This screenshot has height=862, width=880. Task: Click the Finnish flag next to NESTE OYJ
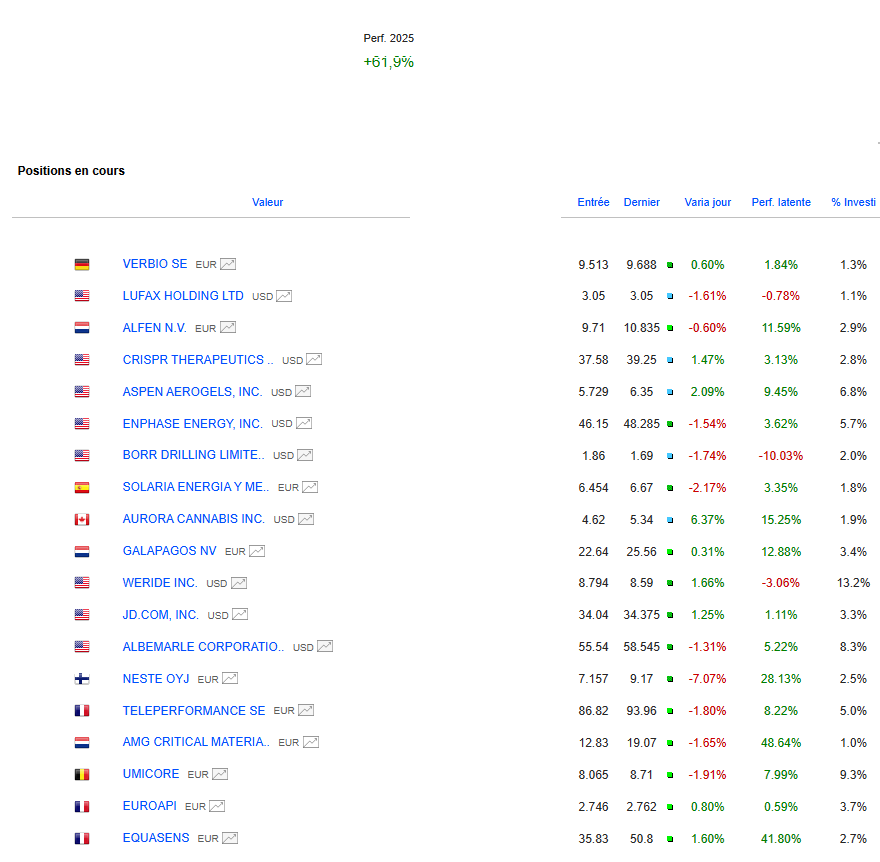click(82, 679)
